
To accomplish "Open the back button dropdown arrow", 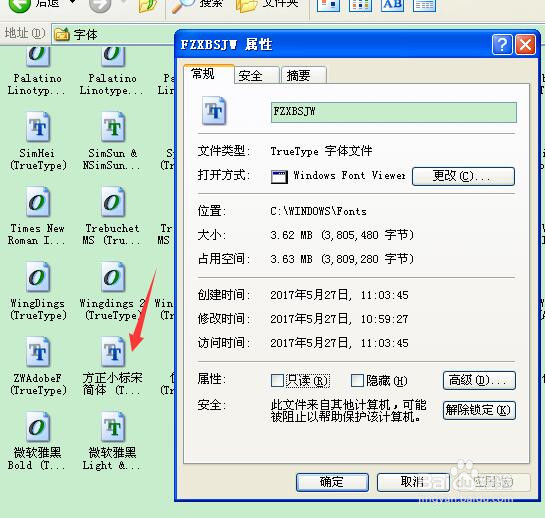I will [73, 3].
